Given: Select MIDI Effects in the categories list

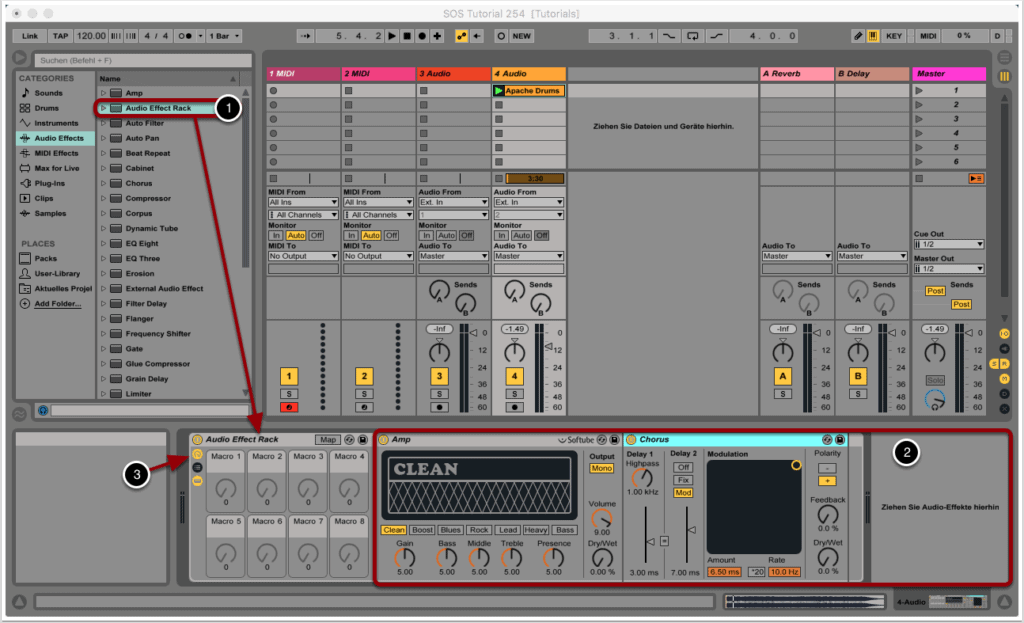Looking at the screenshot, I should click(55, 153).
